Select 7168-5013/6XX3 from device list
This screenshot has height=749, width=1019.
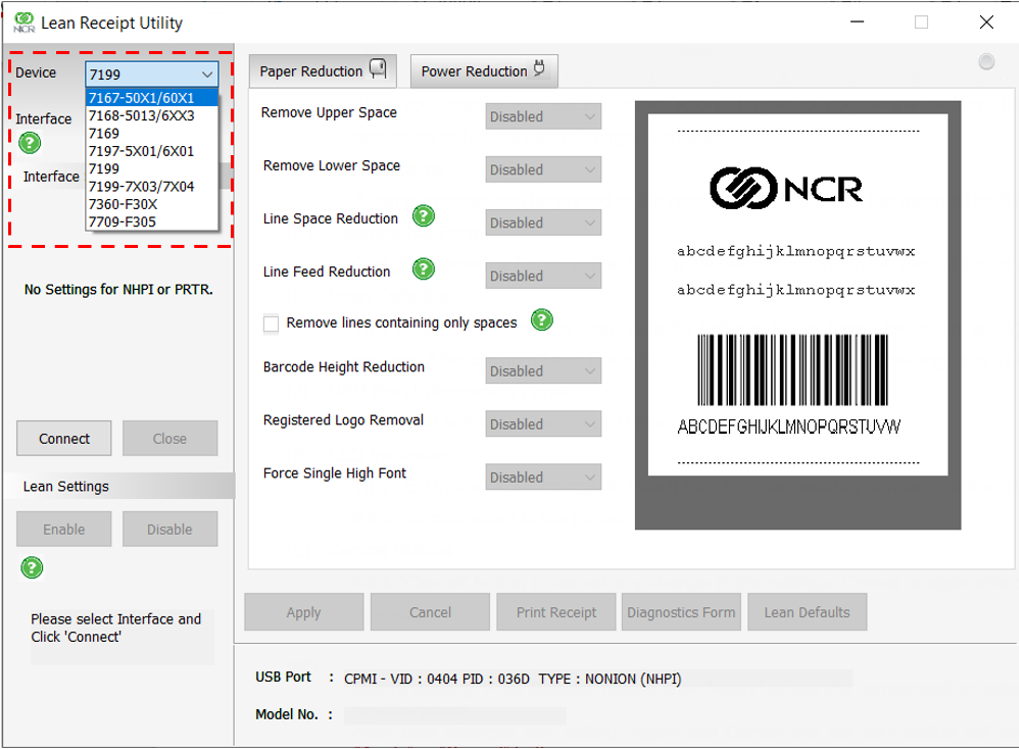pos(152,116)
